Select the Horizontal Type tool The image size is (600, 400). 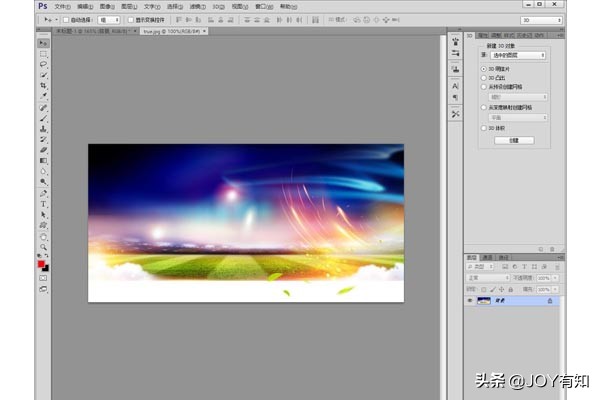pyautogui.click(x=43, y=204)
